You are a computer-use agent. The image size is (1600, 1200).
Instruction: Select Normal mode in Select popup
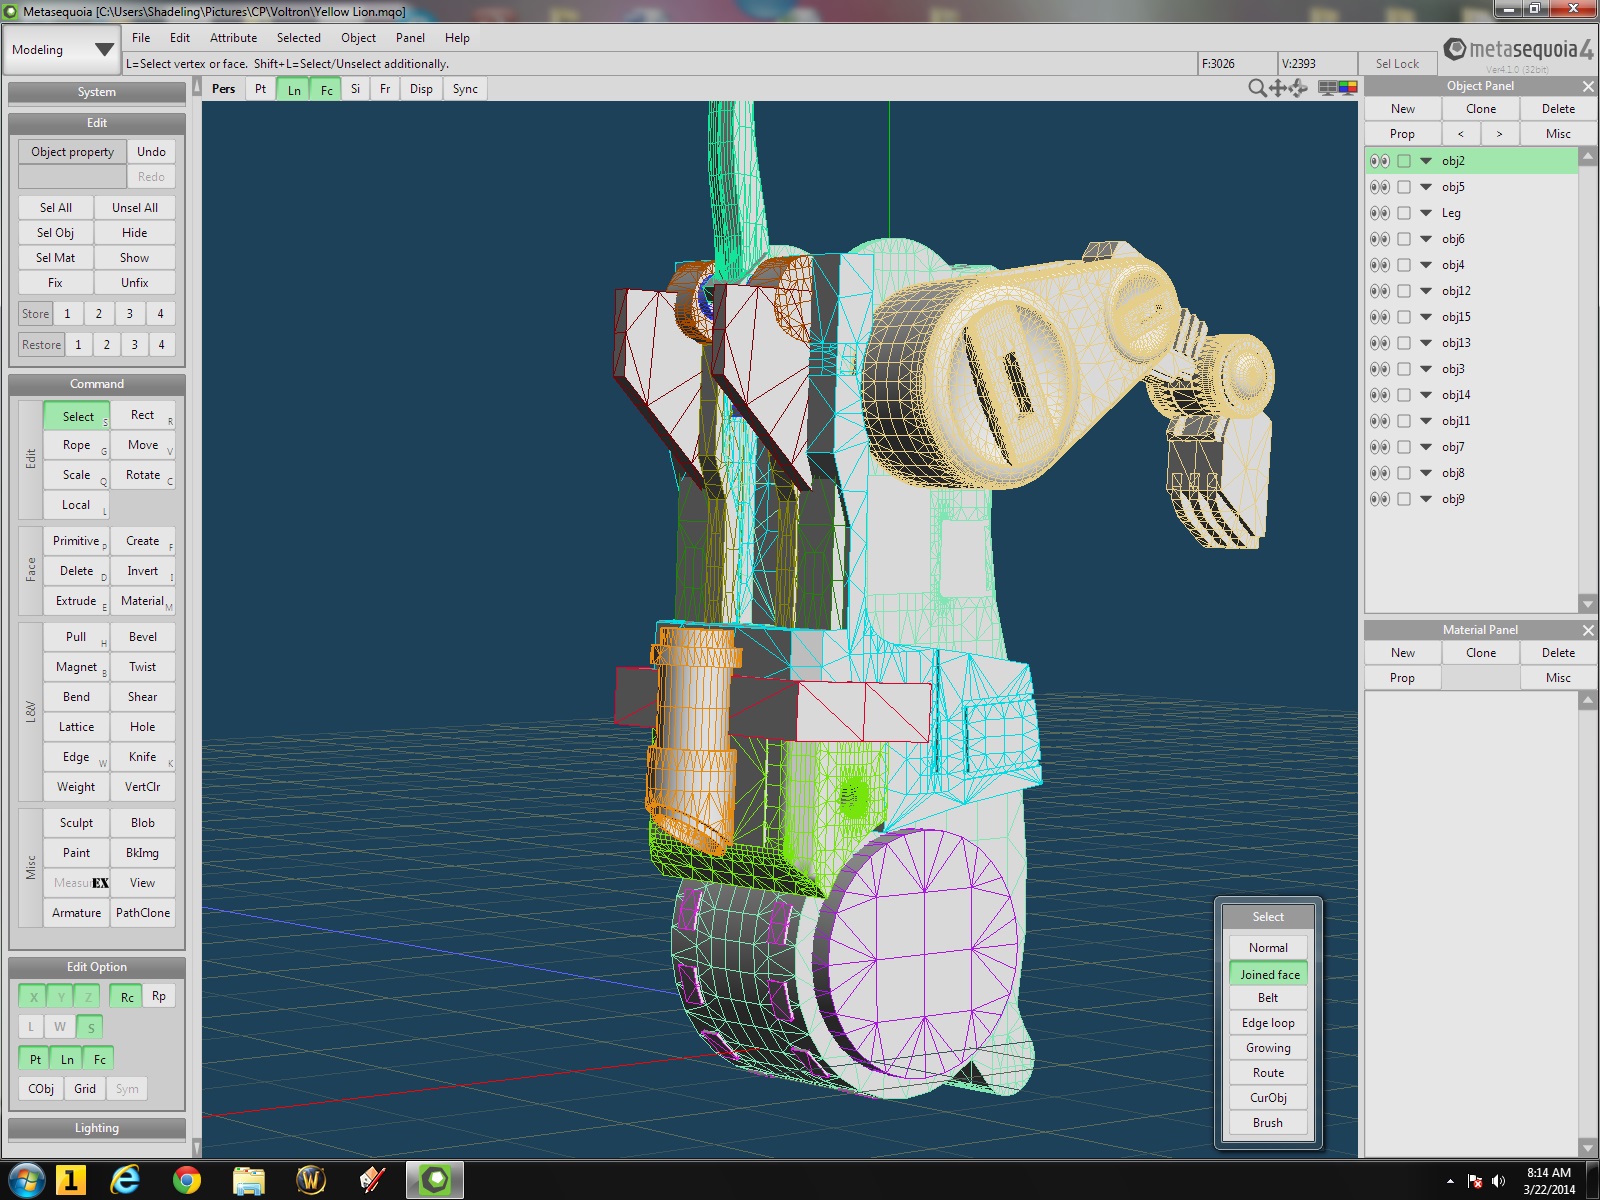1268,948
